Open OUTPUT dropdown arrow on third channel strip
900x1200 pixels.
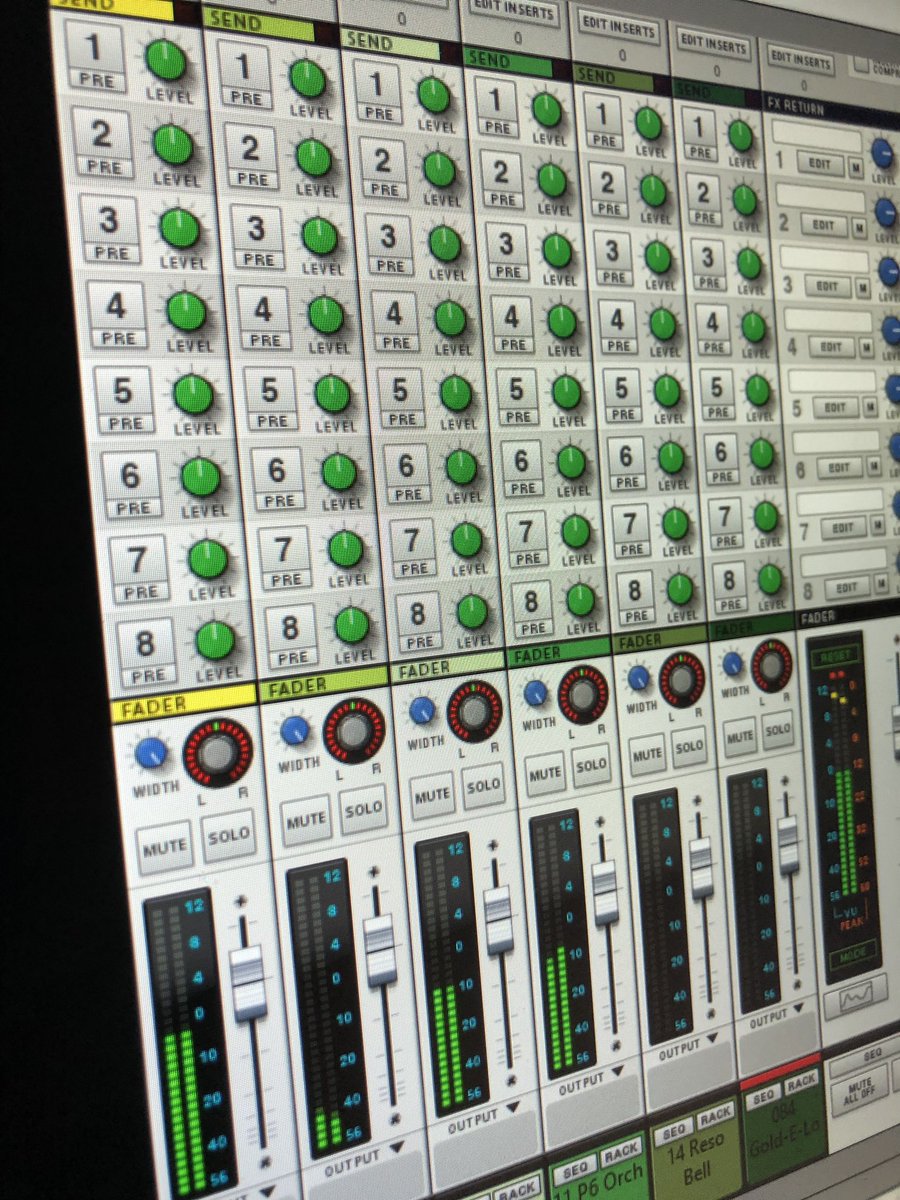click(512, 1107)
